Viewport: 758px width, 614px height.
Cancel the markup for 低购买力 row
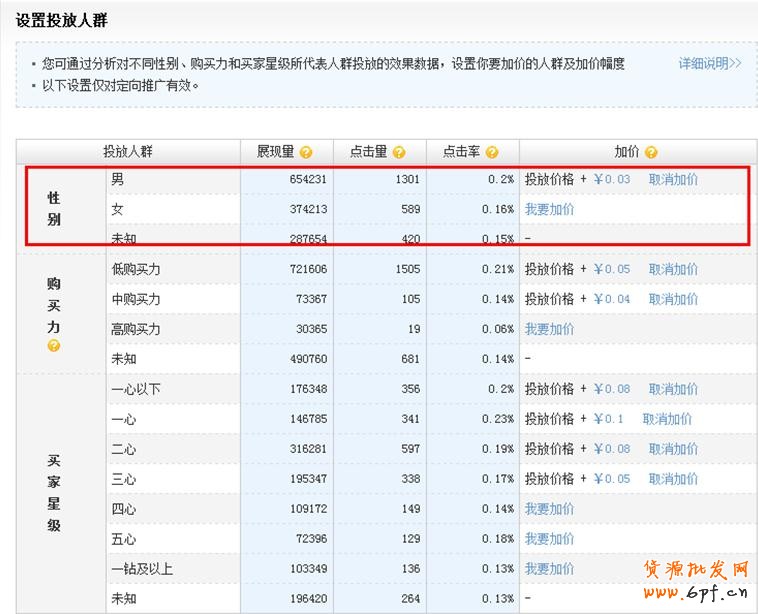click(x=673, y=270)
